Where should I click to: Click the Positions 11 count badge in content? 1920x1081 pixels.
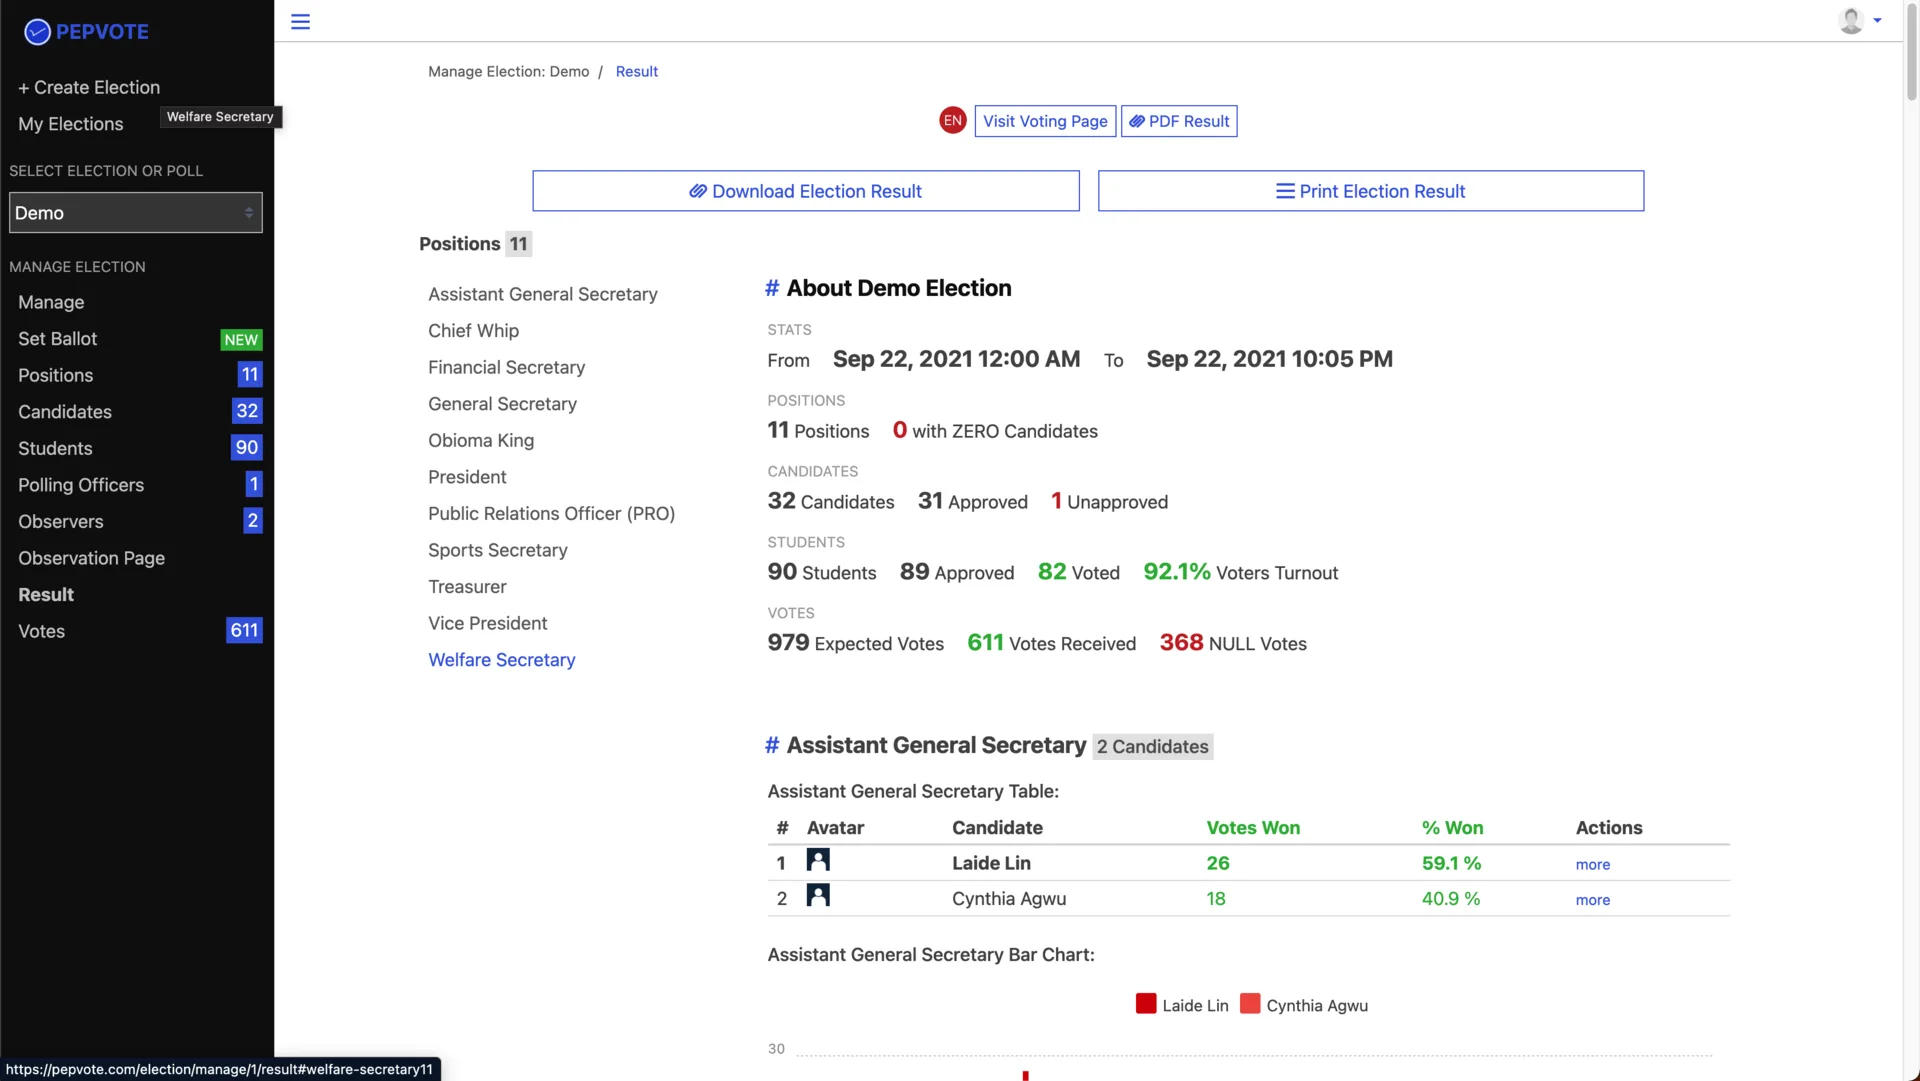pos(518,244)
